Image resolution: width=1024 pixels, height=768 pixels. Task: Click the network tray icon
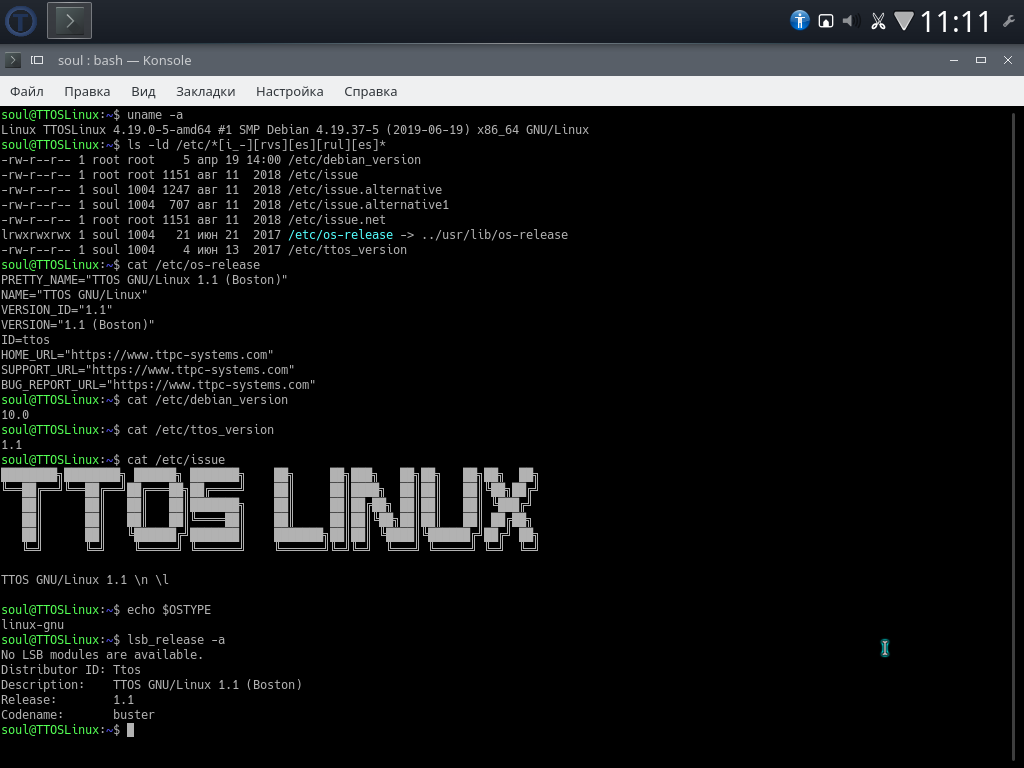(x=825, y=22)
